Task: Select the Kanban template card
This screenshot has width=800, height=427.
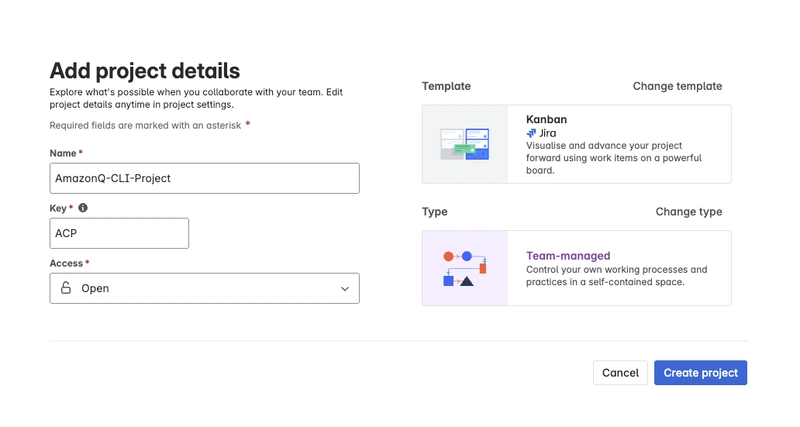Action: pyautogui.click(x=577, y=144)
